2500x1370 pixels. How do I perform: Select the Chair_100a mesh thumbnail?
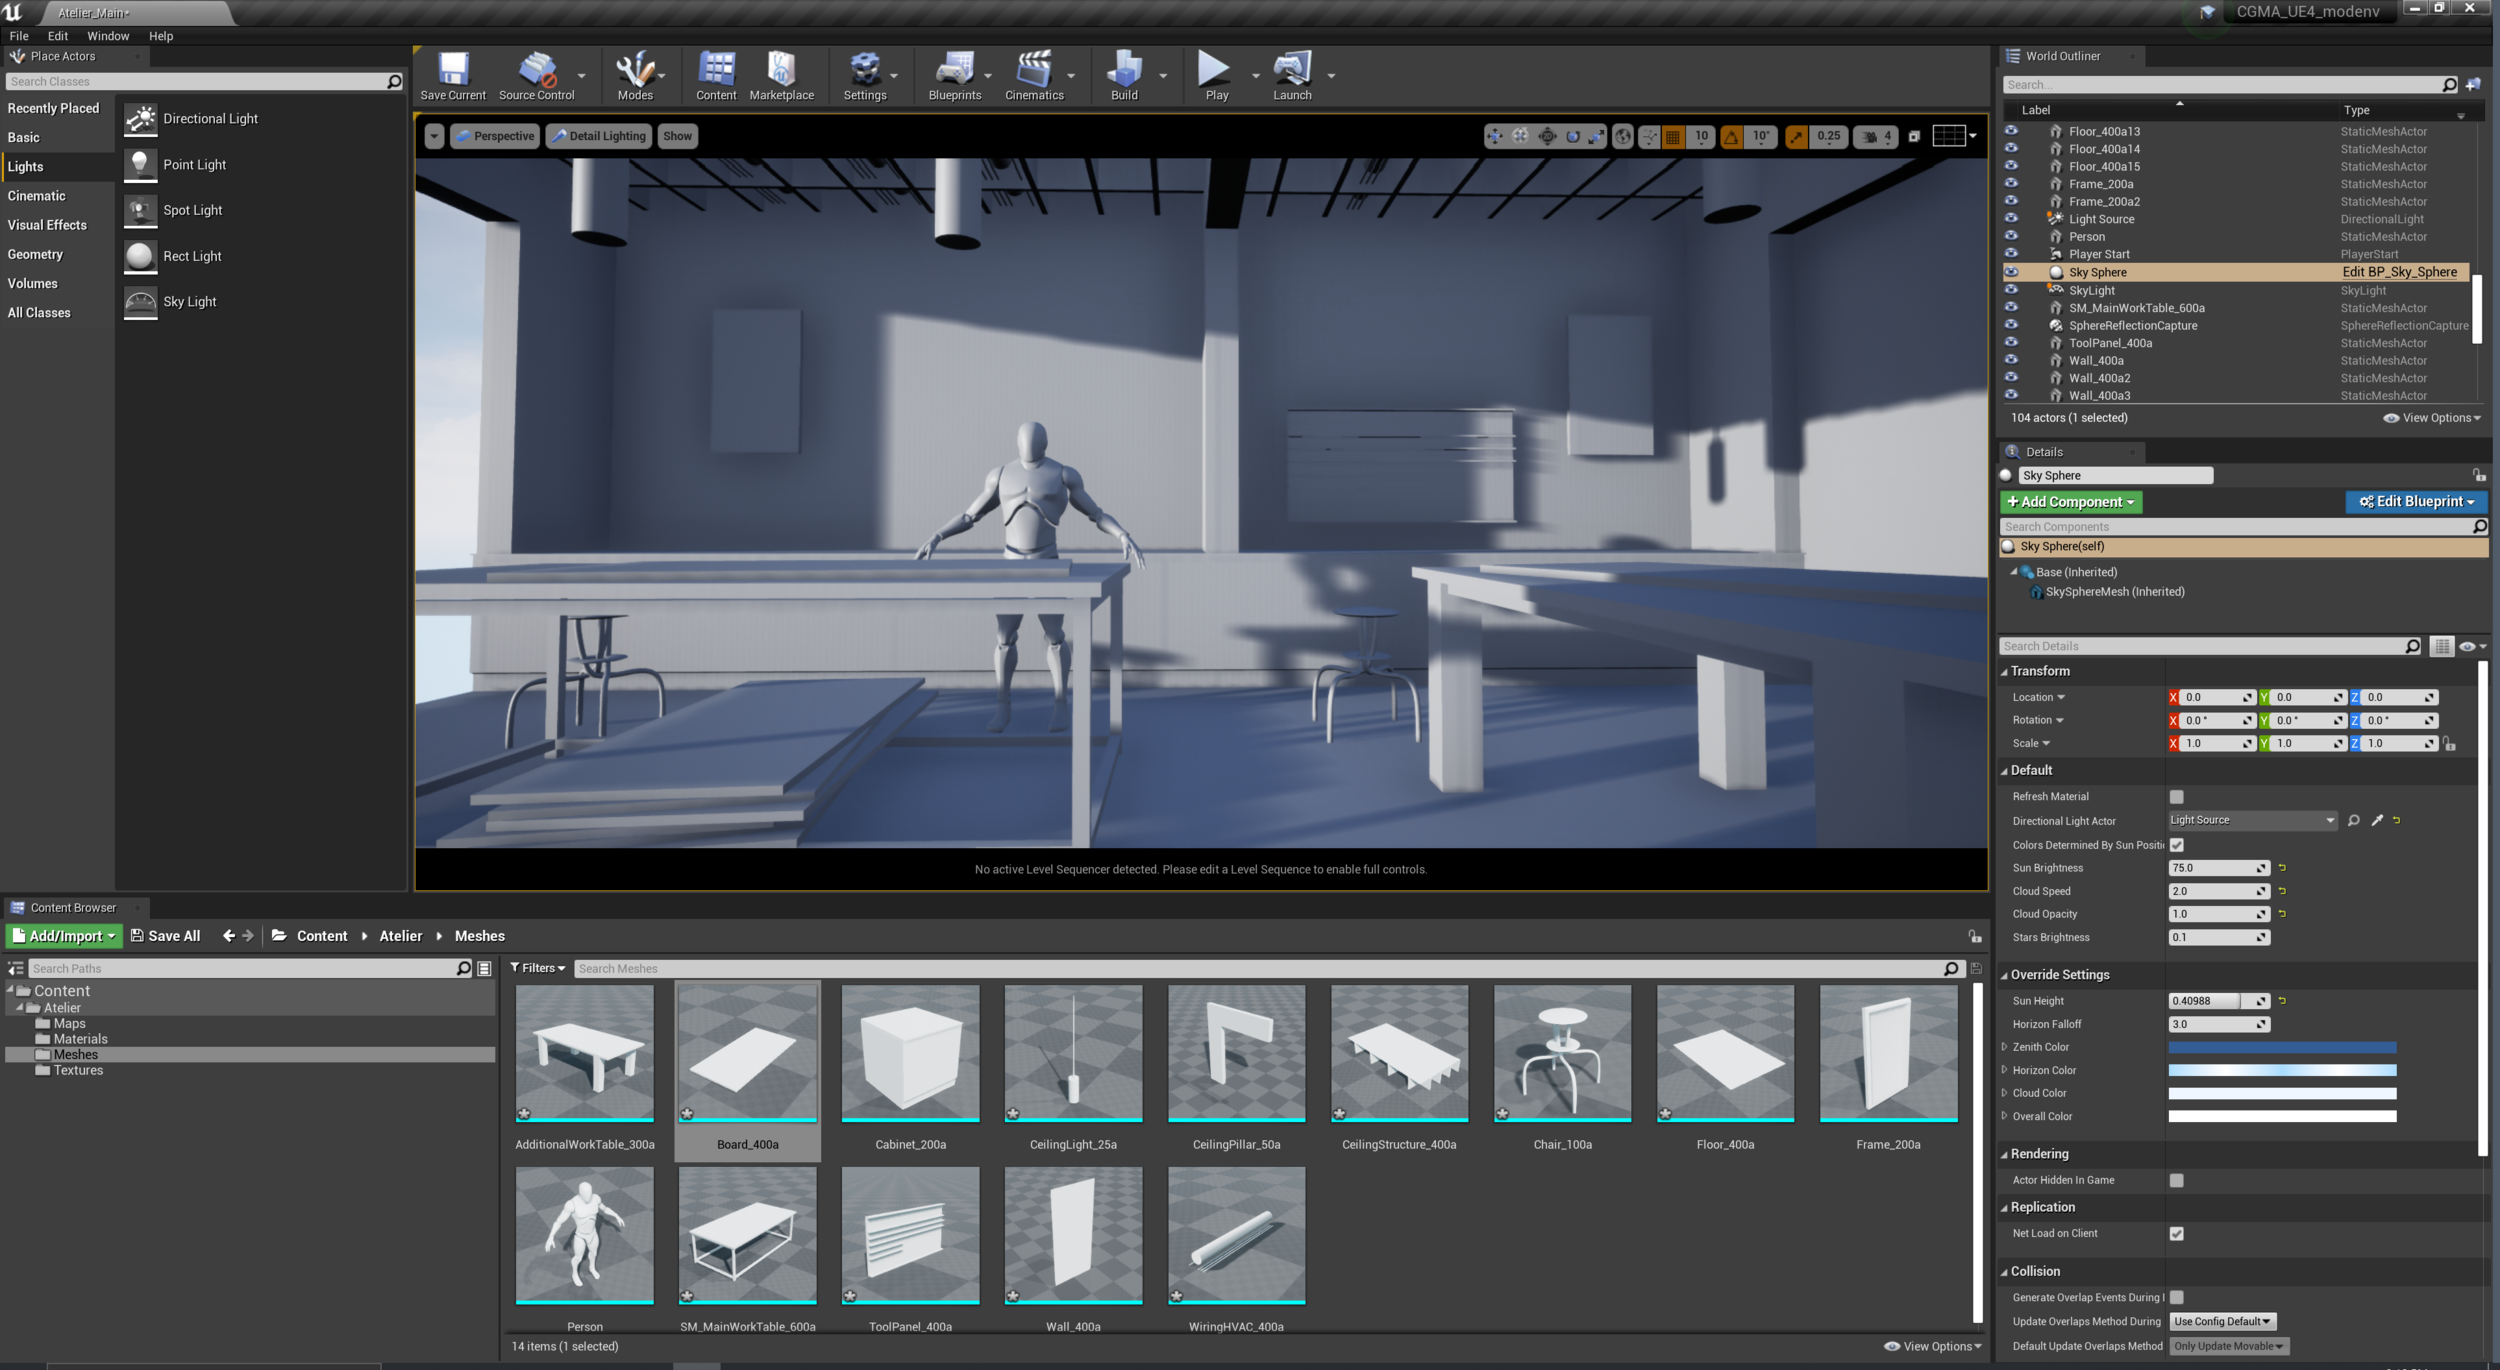[x=1561, y=1053]
